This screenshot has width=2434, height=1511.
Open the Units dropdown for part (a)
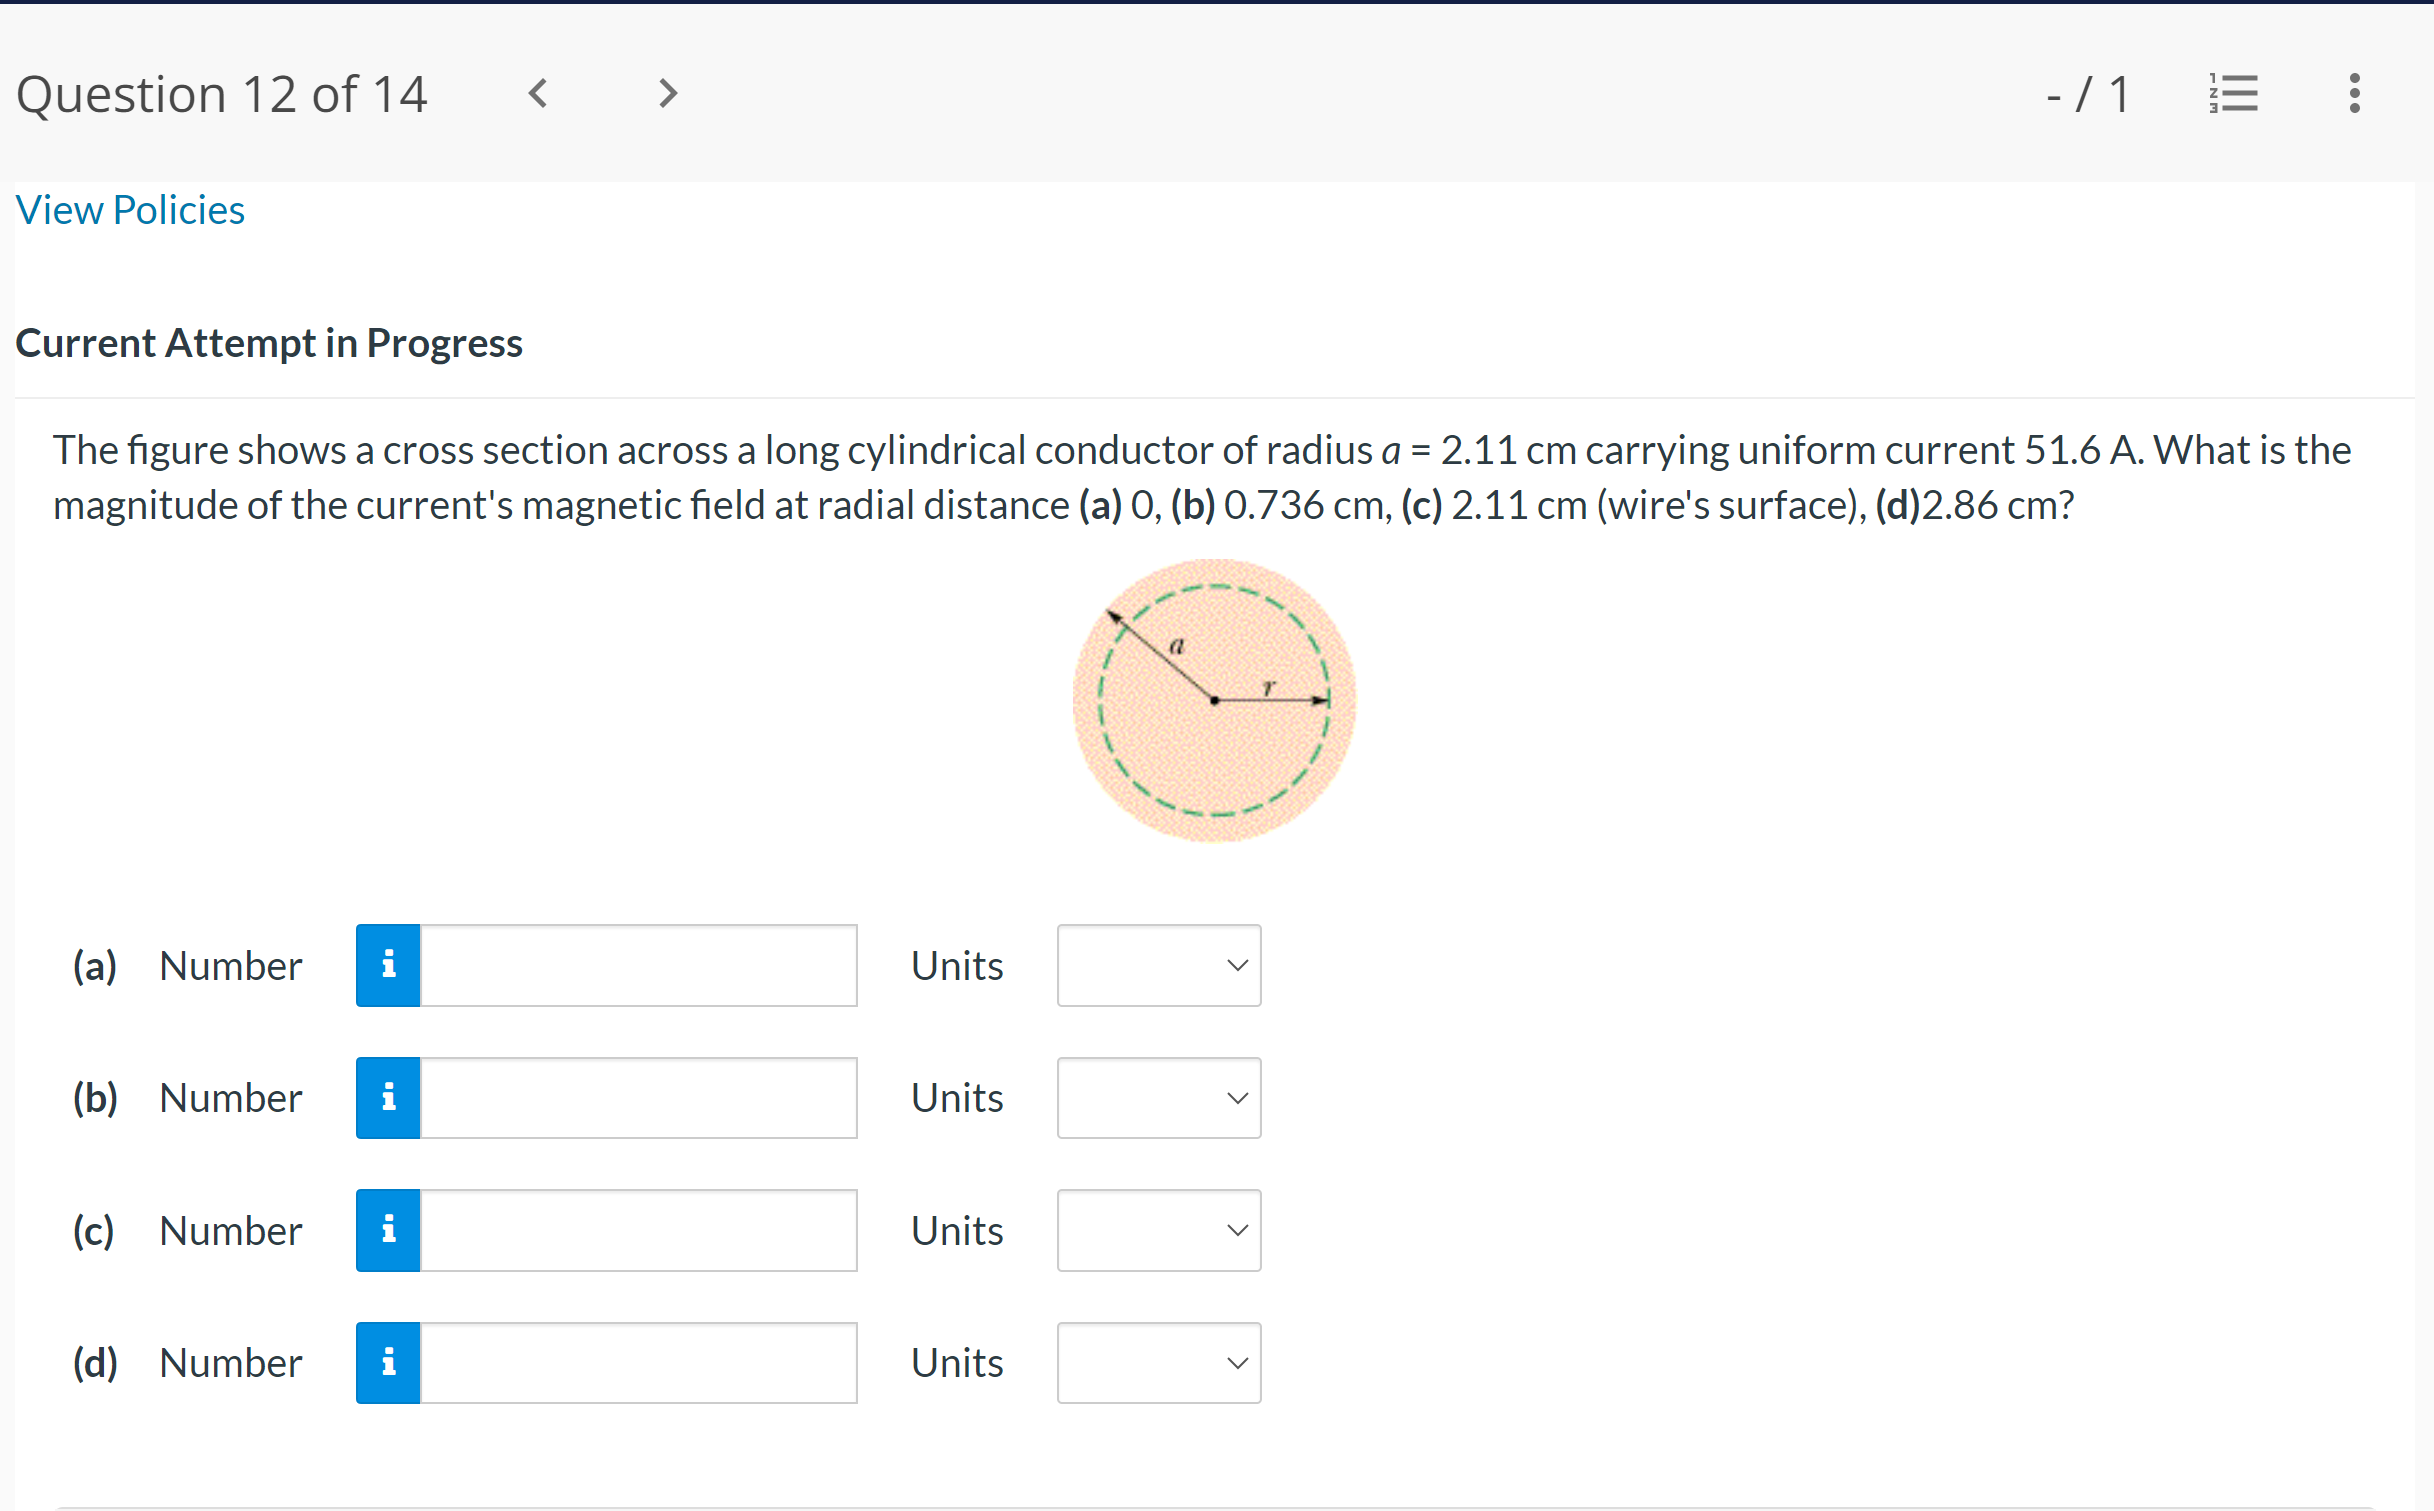pyautogui.click(x=1158, y=965)
